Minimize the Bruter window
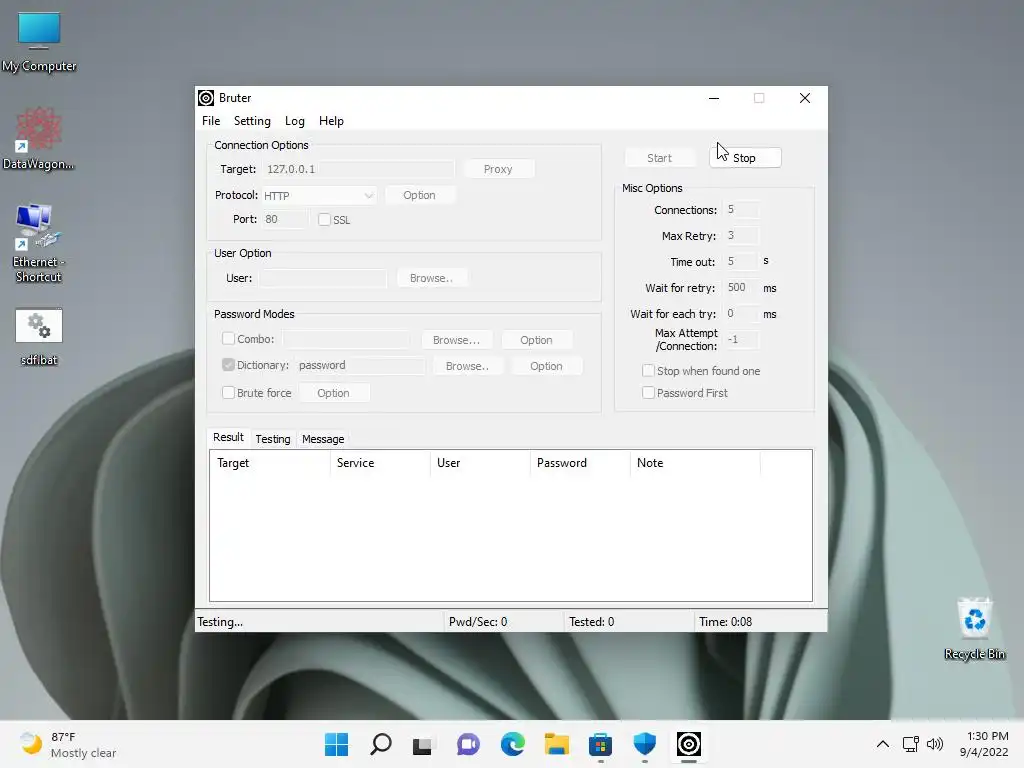This screenshot has width=1024, height=768. (714, 98)
